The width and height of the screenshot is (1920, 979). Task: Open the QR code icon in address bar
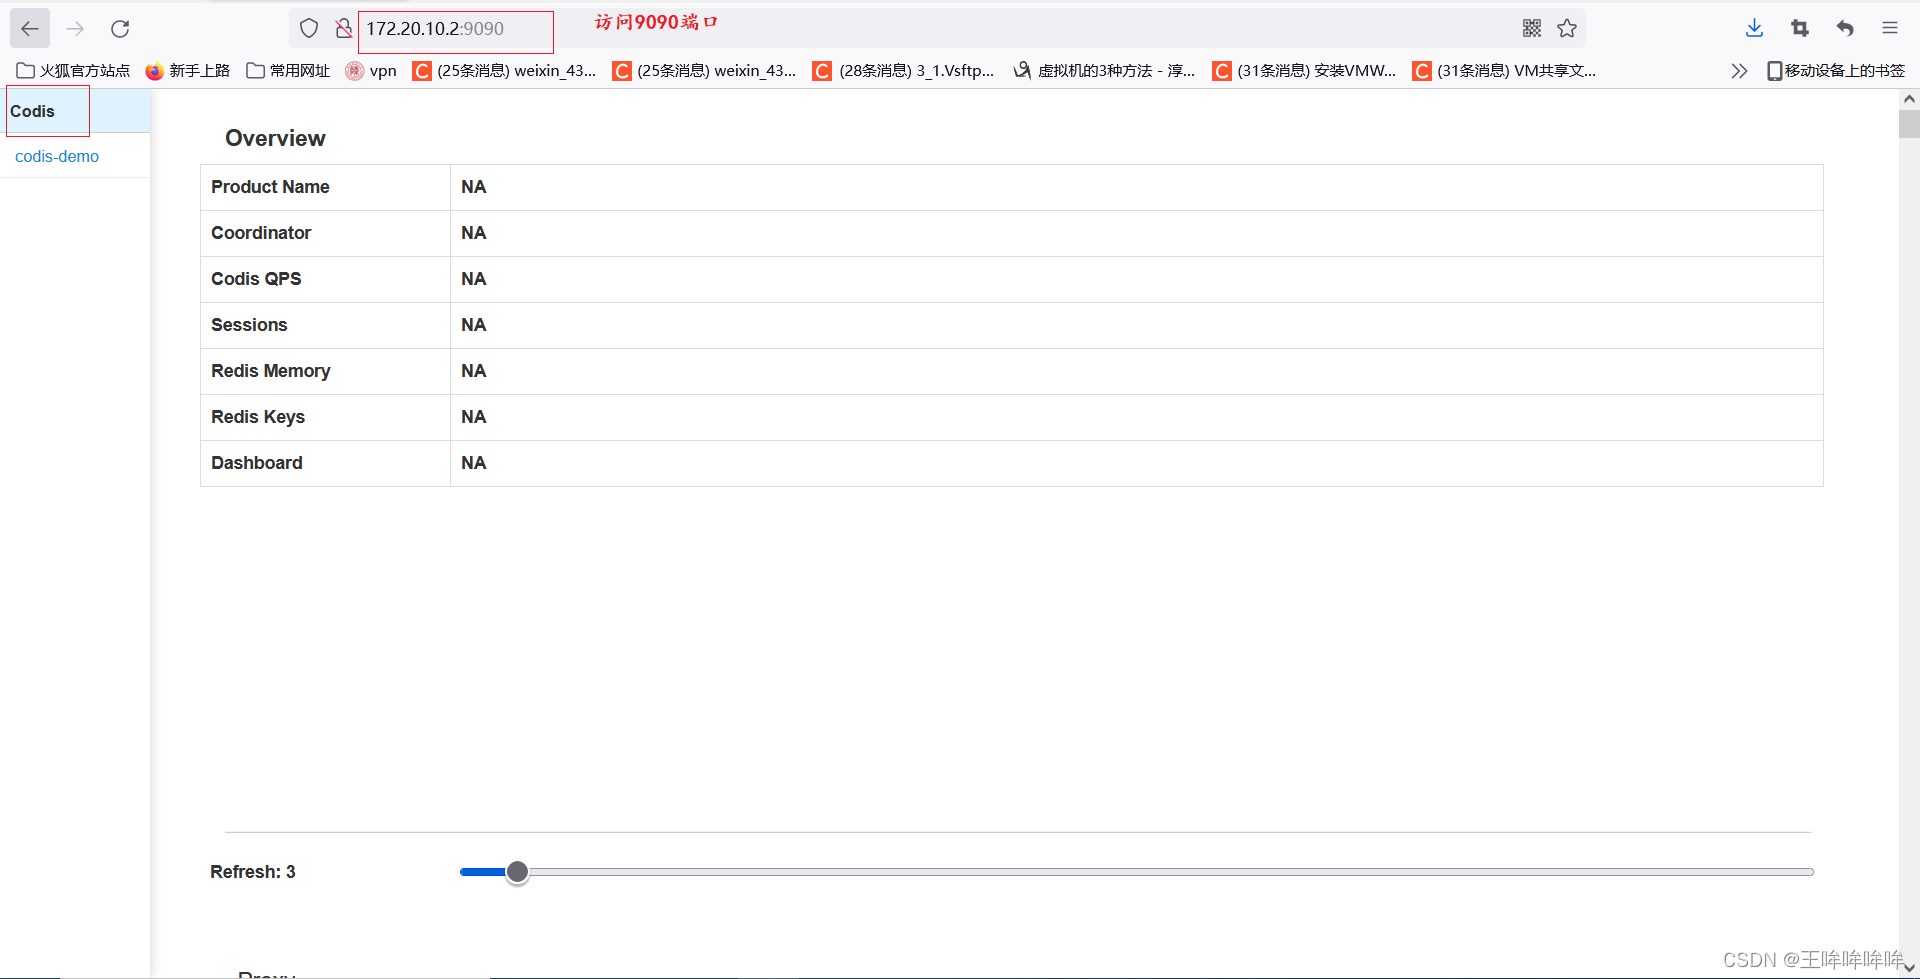[1532, 29]
